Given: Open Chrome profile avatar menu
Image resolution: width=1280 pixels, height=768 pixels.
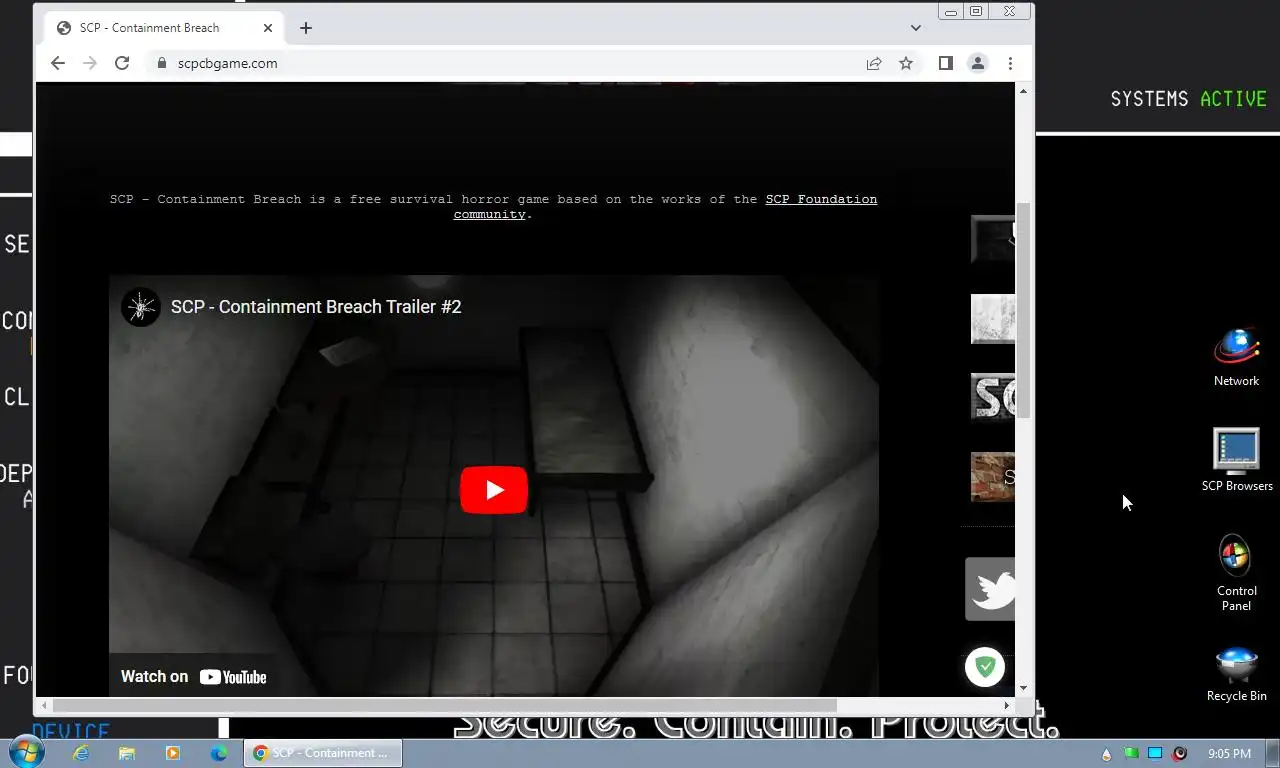Looking at the screenshot, I should pyautogui.click(x=978, y=63).
